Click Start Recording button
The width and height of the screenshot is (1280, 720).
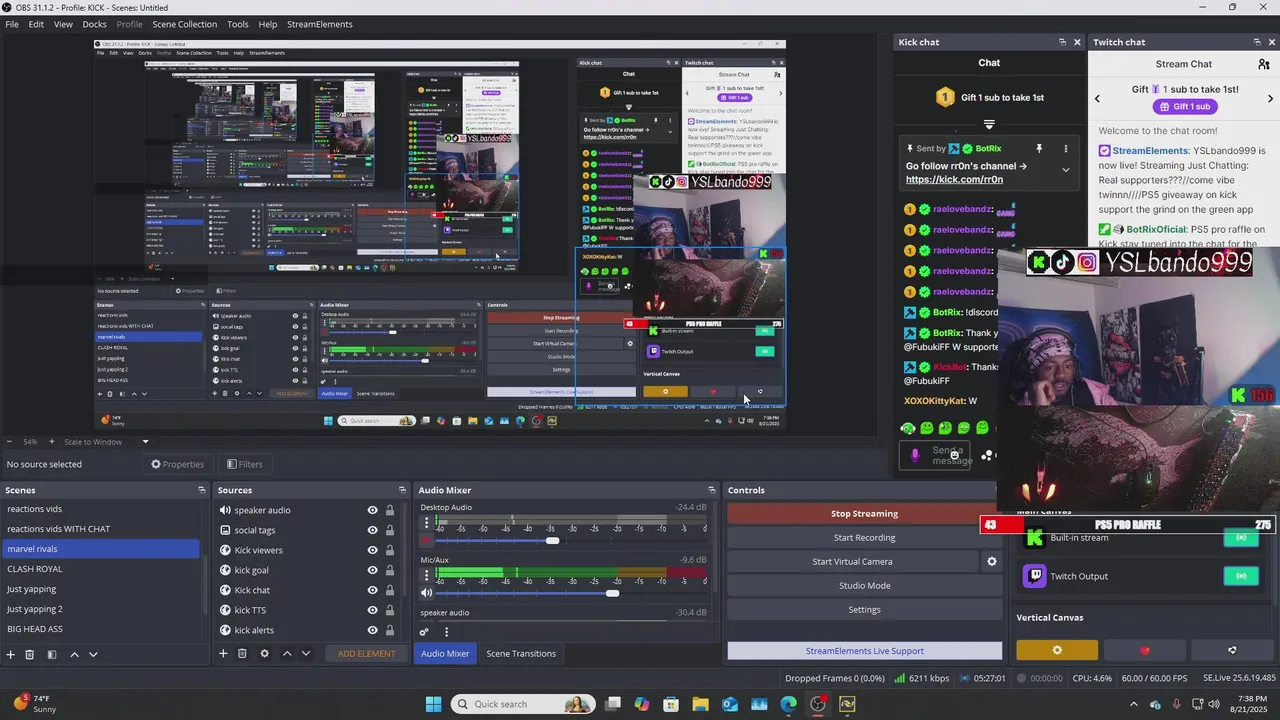coord(864,538)
